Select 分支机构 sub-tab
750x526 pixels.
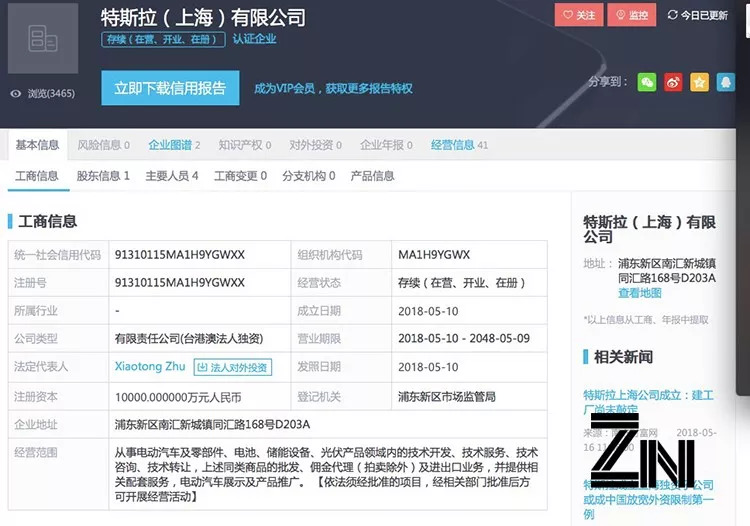click(309, 176)
